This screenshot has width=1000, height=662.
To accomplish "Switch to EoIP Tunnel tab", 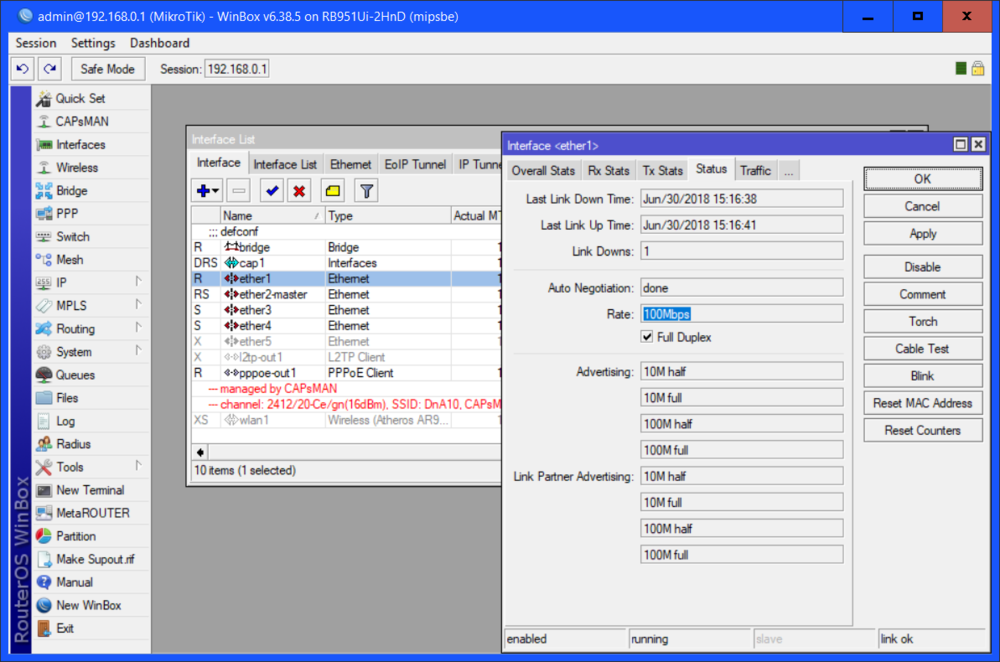I will point(415,165).
